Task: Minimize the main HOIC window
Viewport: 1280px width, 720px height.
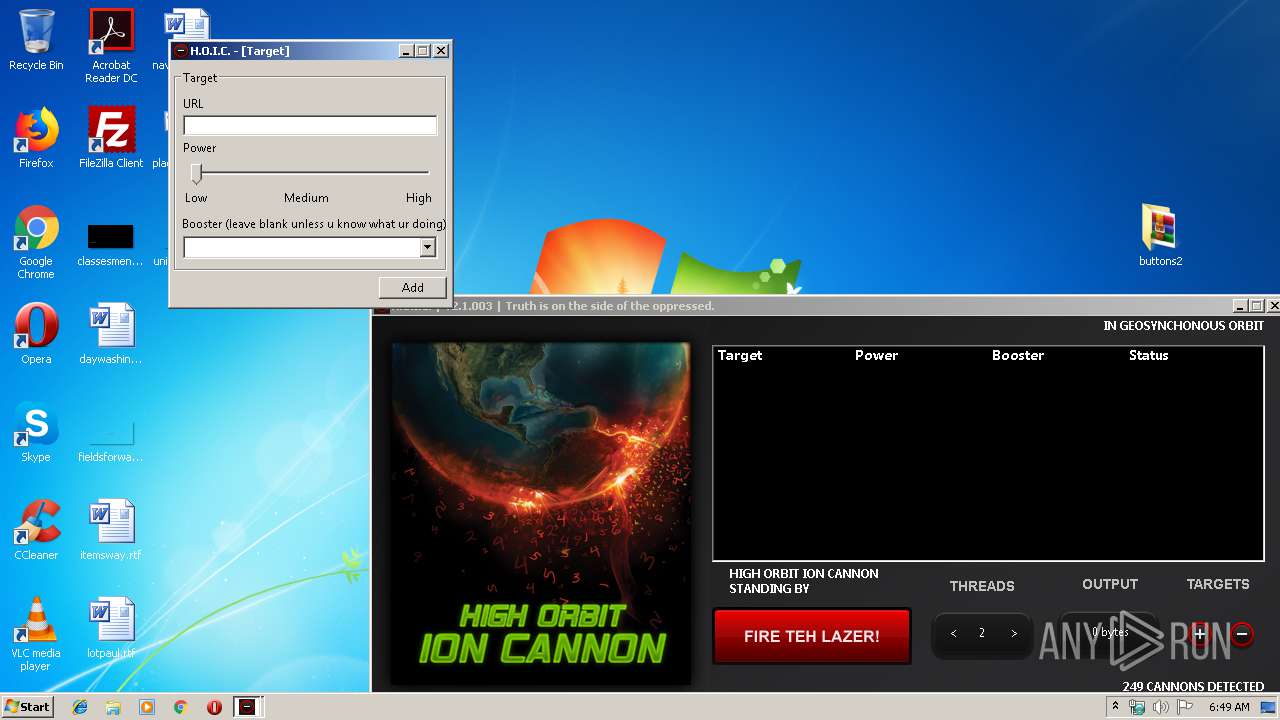Action: 1241,306
